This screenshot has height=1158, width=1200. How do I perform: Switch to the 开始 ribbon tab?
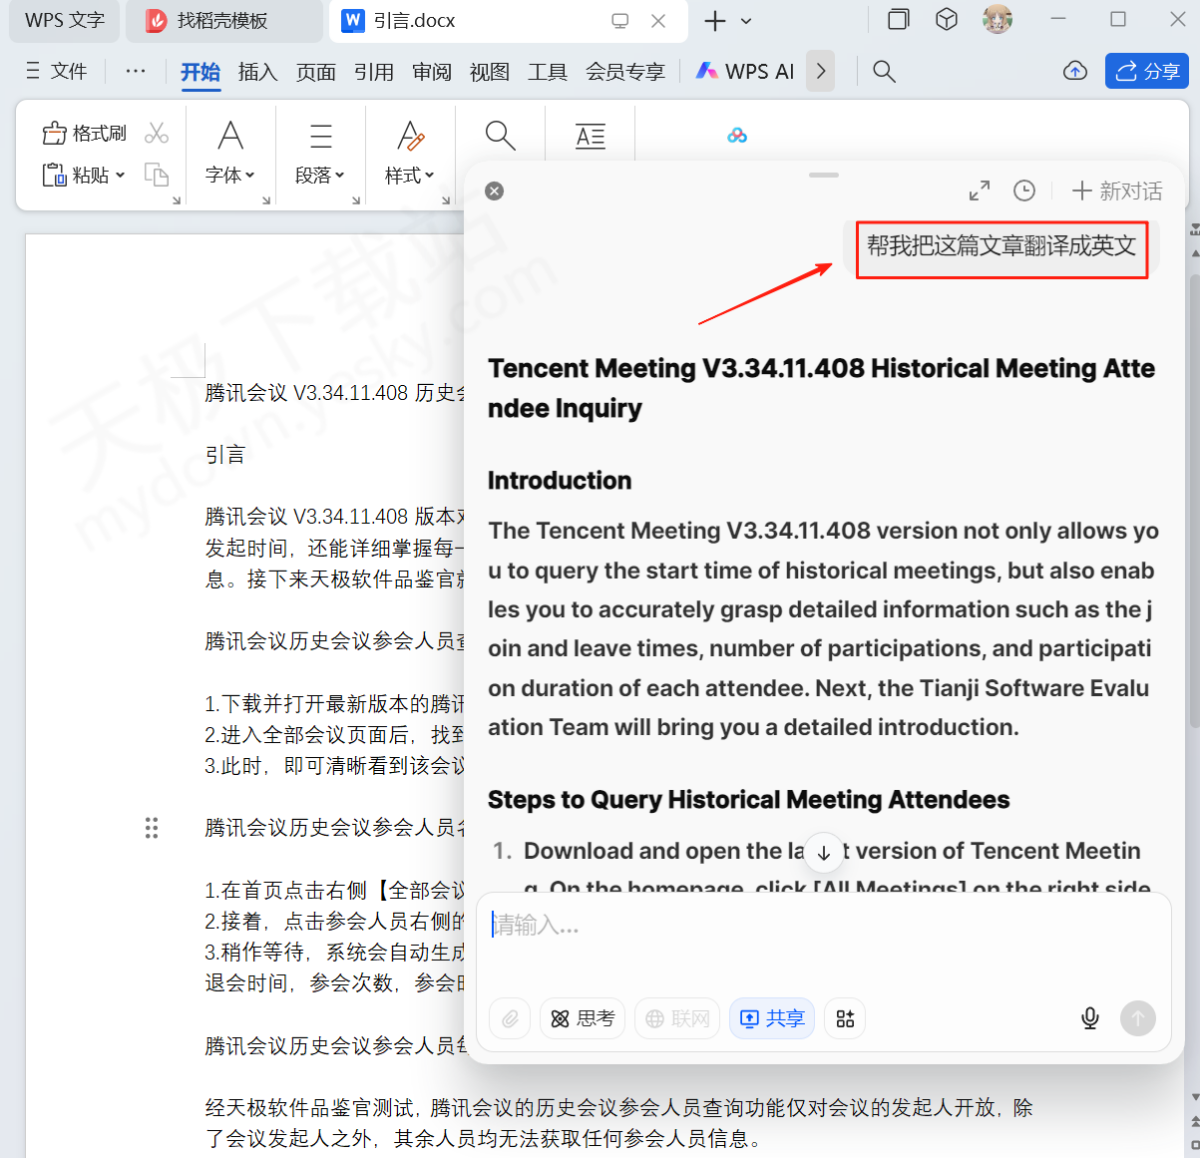[x=200, y=72]
